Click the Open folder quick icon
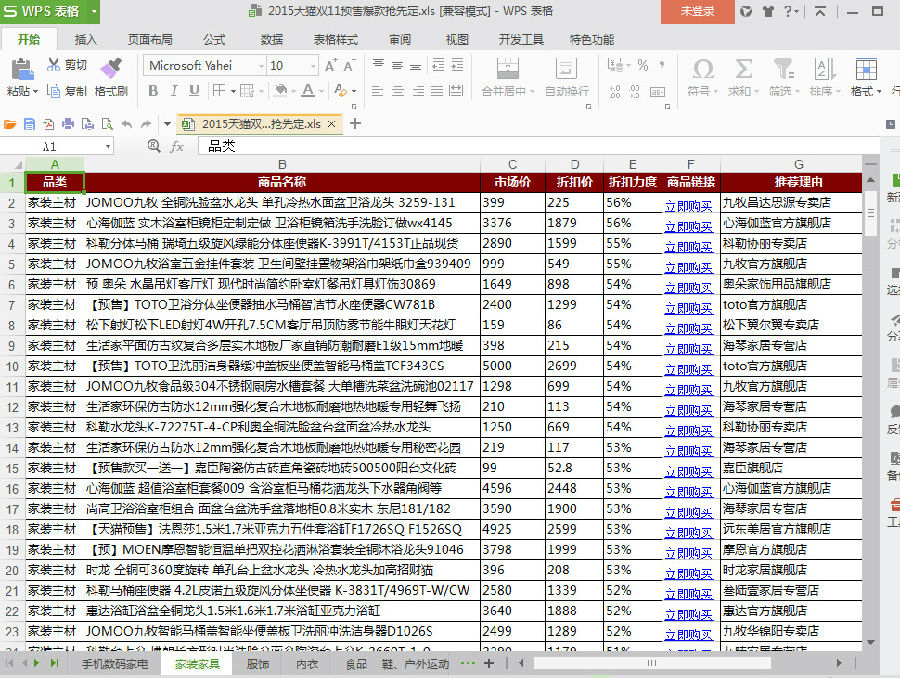 pos(10,124)
